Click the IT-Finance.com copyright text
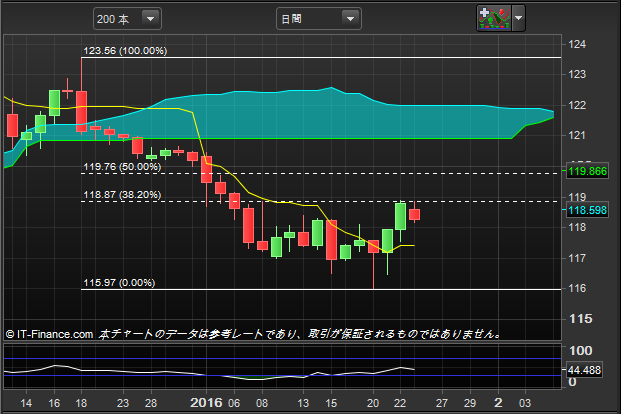Screen dimensions: 621x414 [50, 334]
